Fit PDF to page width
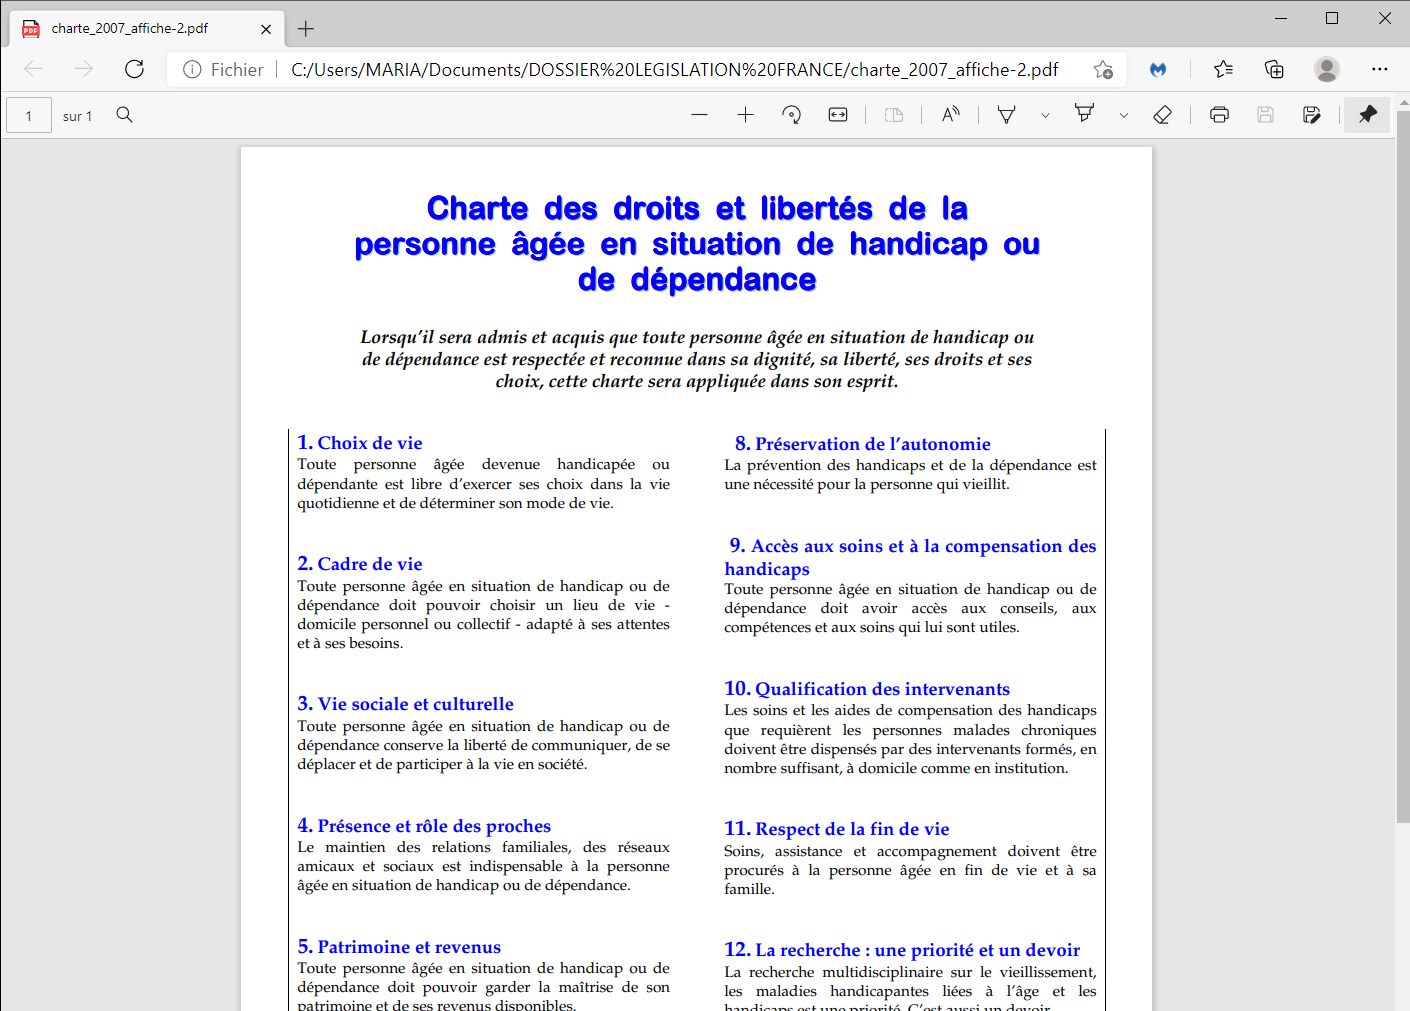1410x1011 pixels. tap(838, 115)
